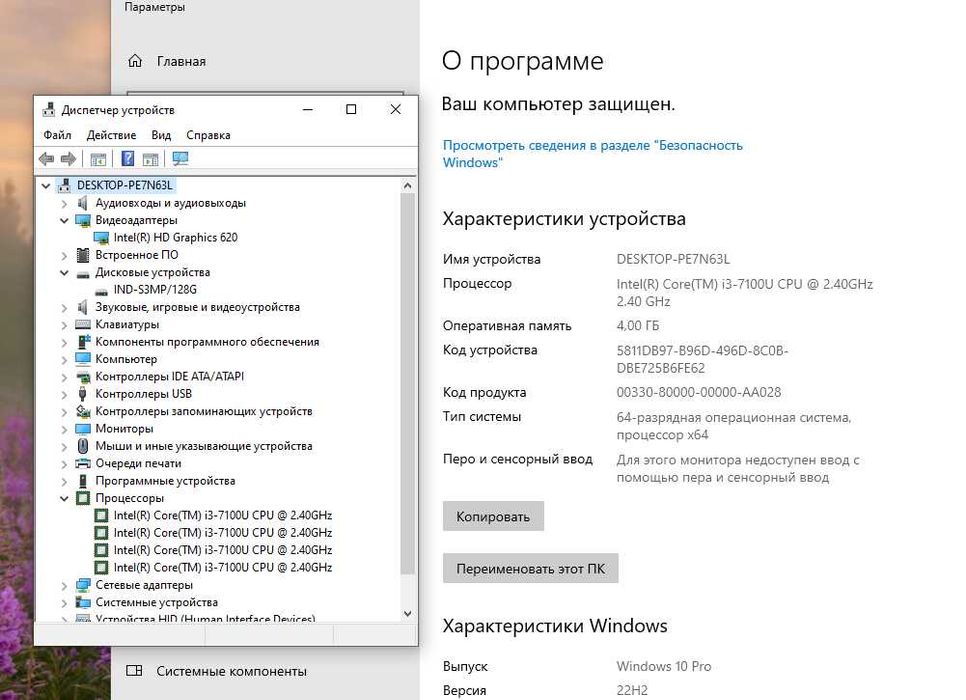Click the Back arrow in Device Manager toolbar
The width and height of the screenshot is (966, 700).
point(46,159)
